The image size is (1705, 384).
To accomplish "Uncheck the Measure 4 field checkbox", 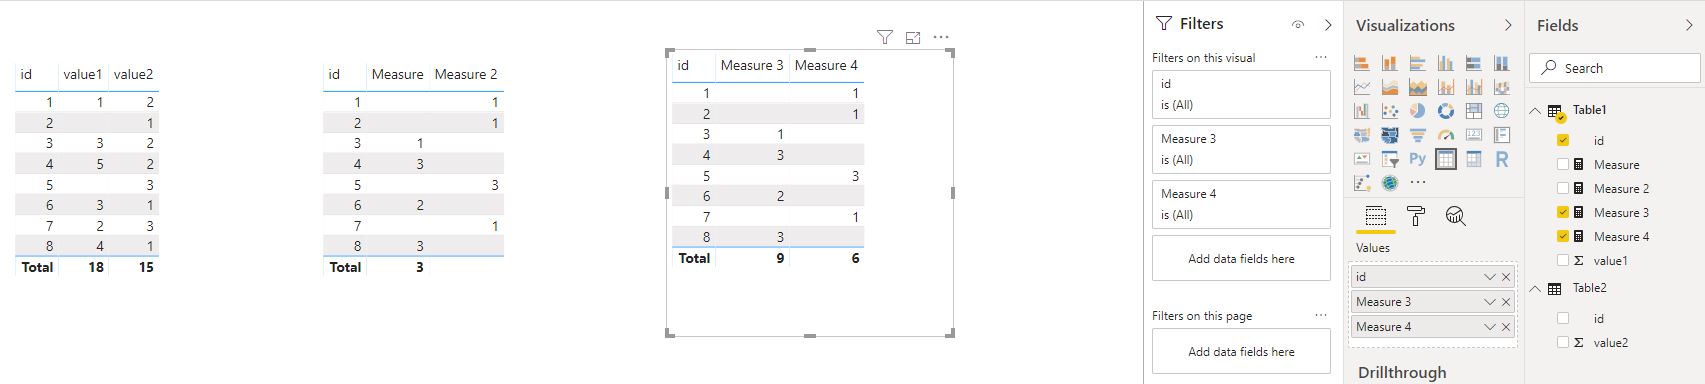I will coord(1563,236).
